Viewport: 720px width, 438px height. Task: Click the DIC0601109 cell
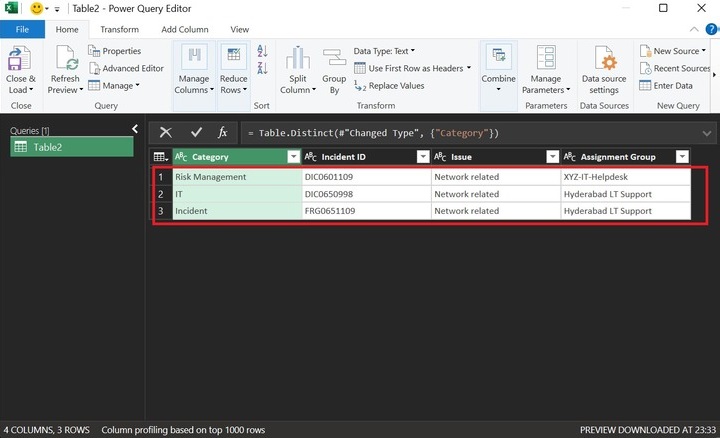coord(366,177)
